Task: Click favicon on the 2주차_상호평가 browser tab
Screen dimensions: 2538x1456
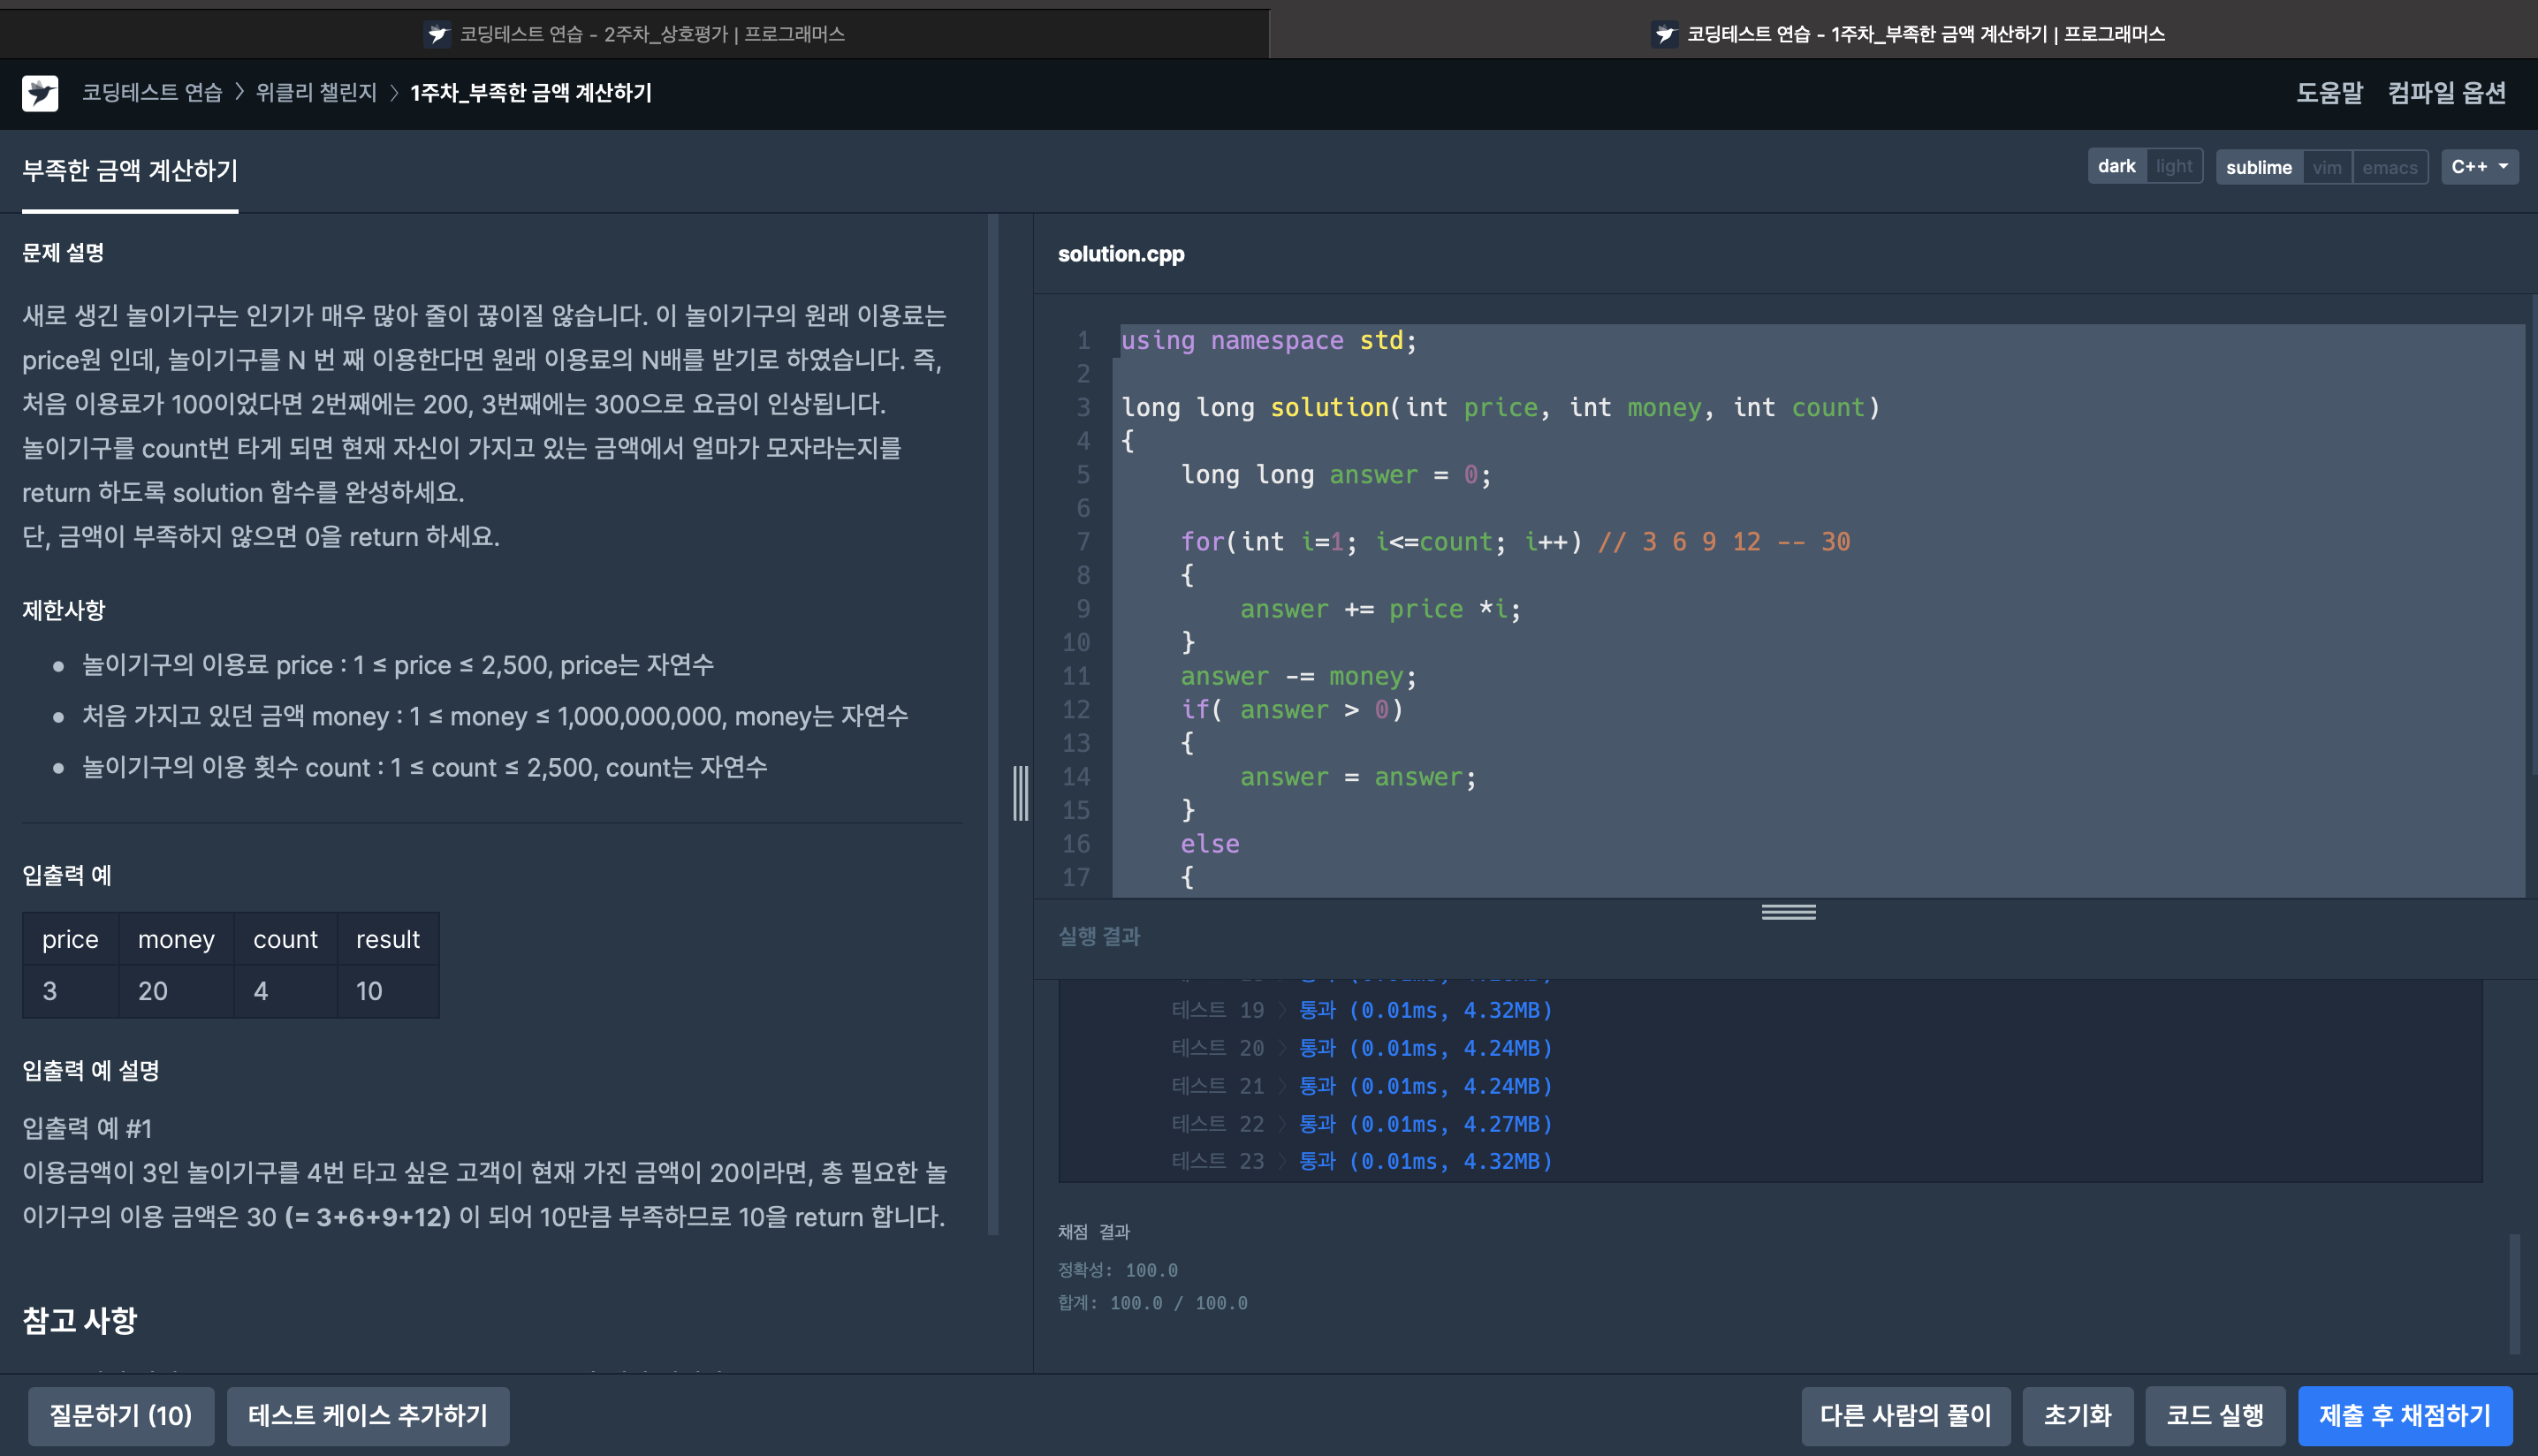Action: click(437, 34)
